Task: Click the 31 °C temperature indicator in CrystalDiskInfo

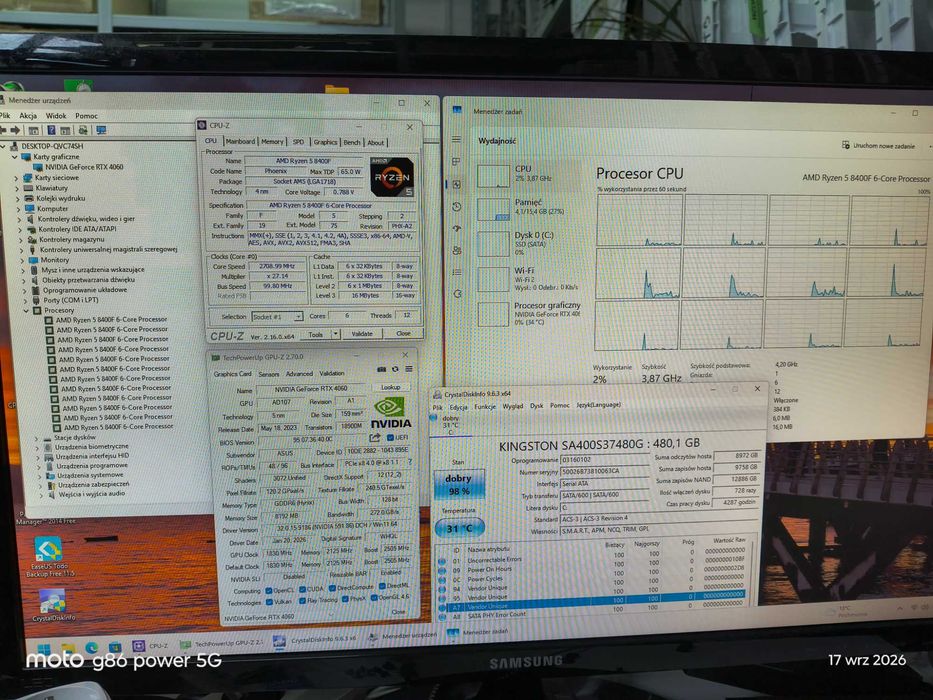Action: 459,528
